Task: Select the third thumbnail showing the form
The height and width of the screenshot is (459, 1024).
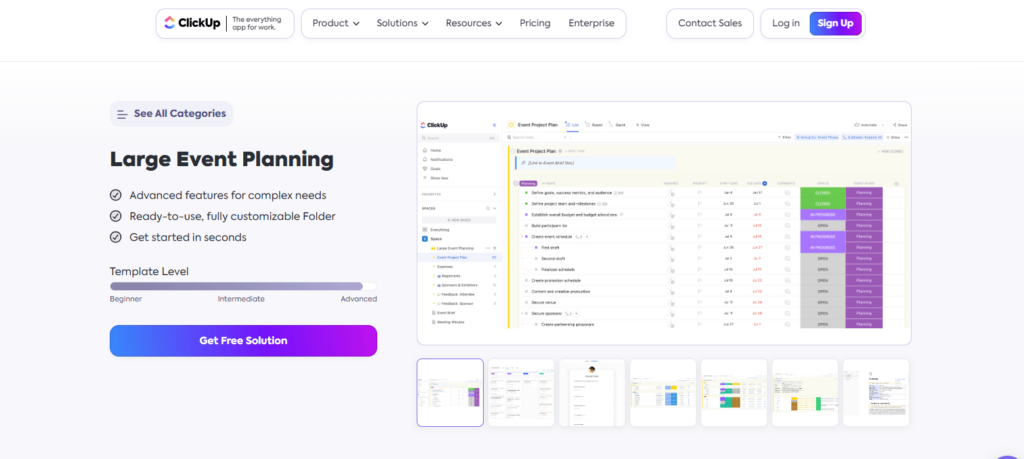Action: pos(592,392)
